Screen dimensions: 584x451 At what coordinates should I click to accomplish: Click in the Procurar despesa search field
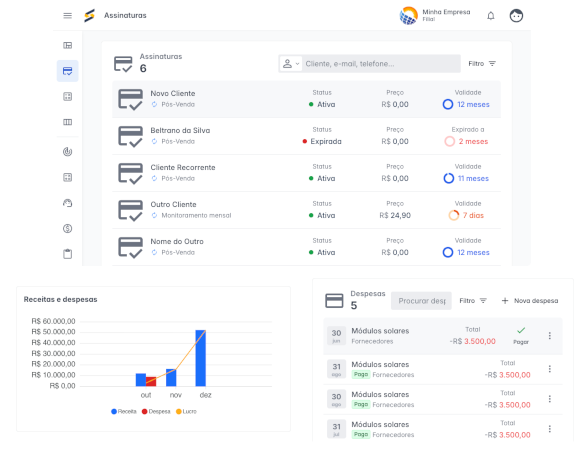422,301
